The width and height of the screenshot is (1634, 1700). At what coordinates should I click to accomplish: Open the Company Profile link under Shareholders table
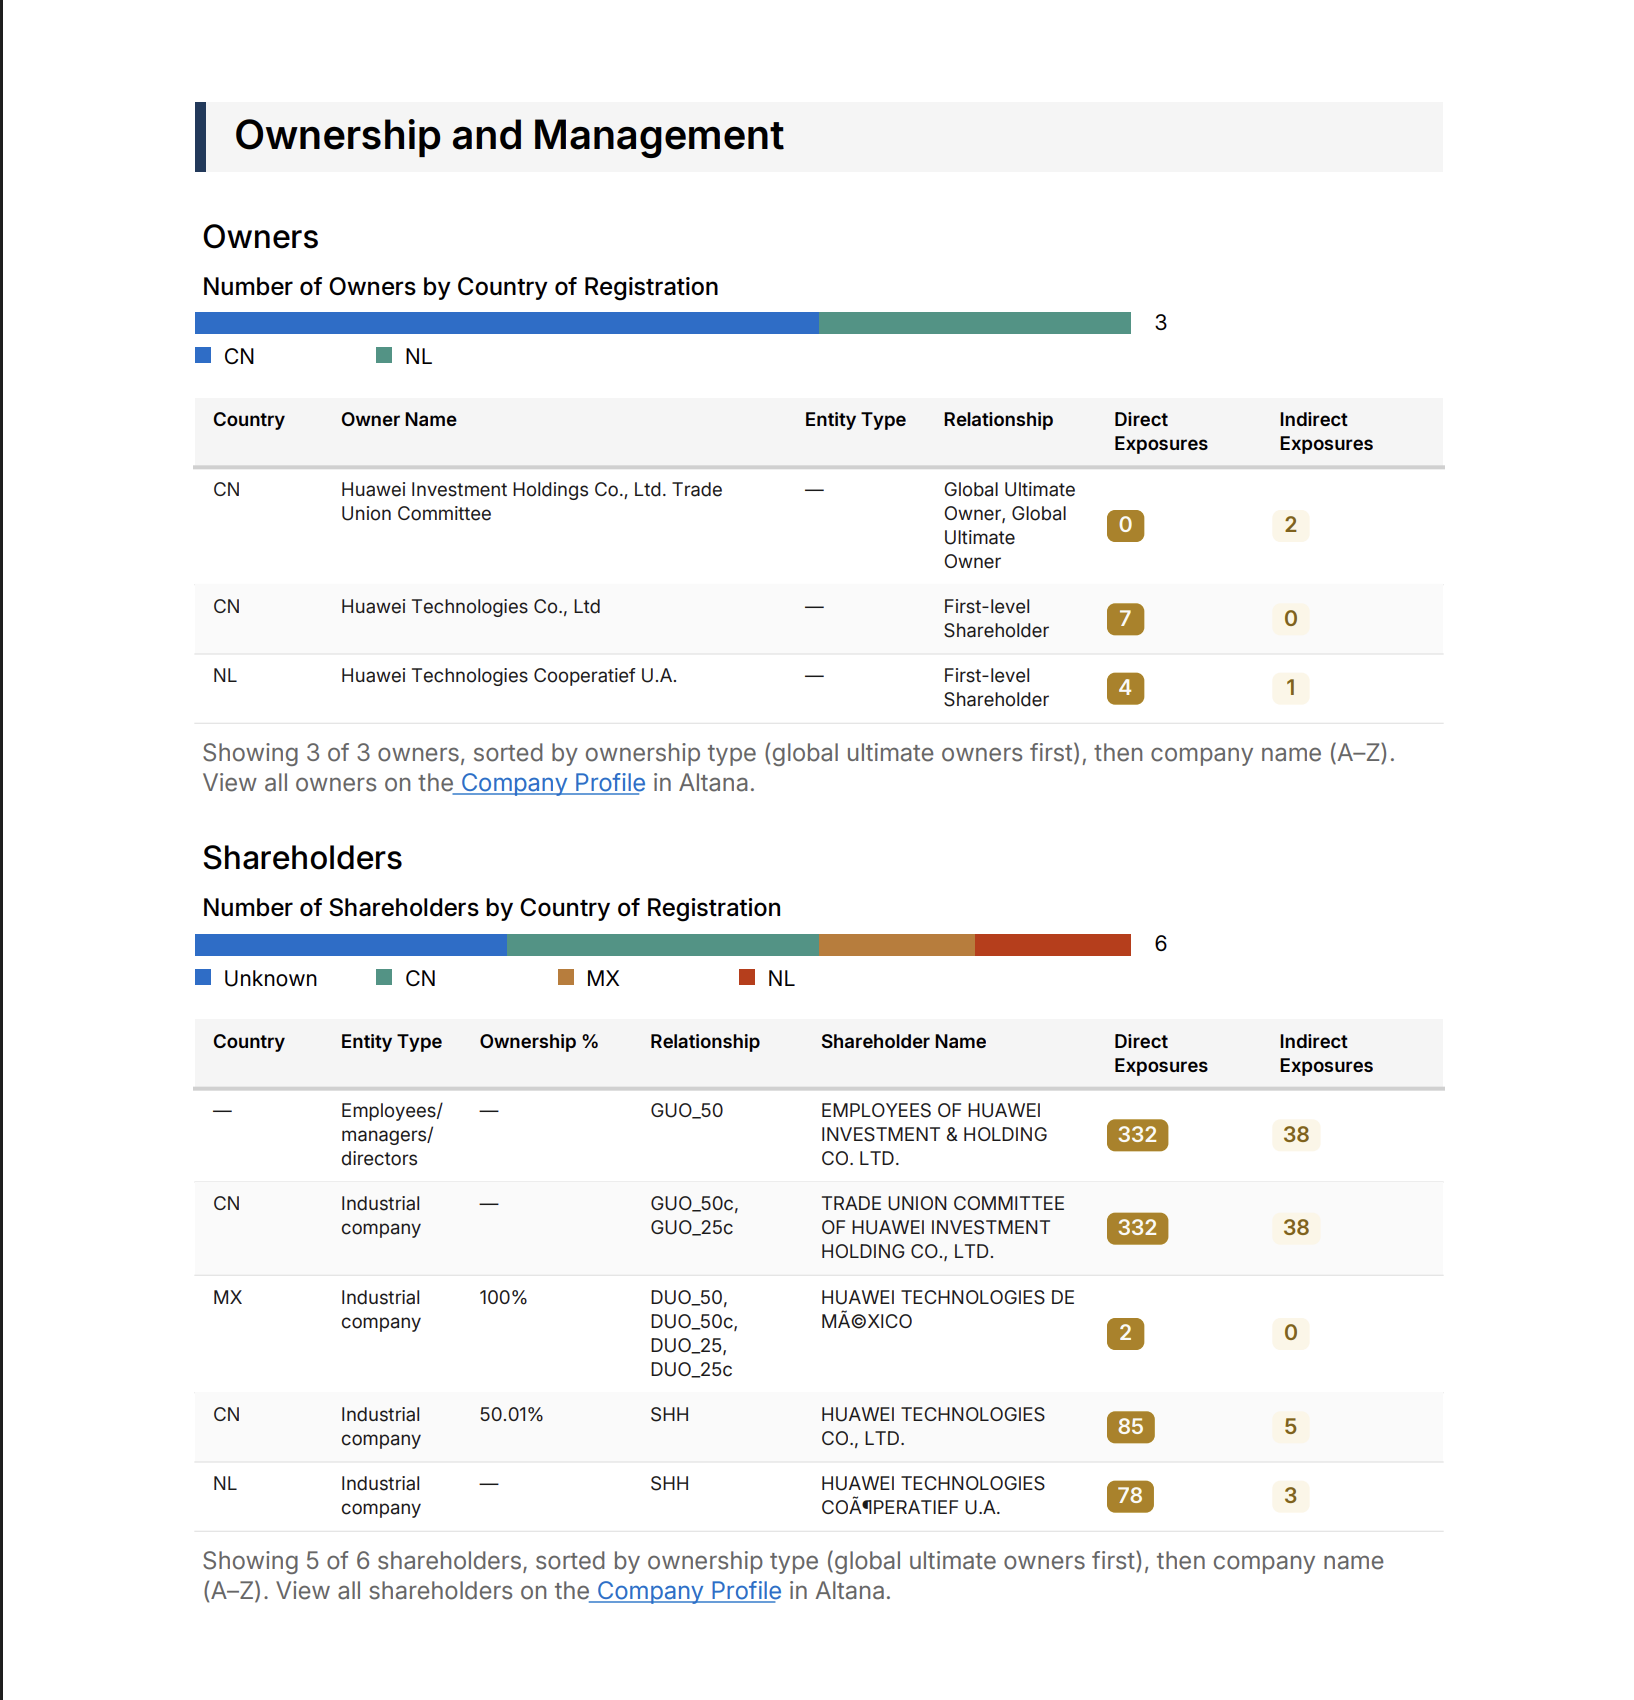[689, 1591]
